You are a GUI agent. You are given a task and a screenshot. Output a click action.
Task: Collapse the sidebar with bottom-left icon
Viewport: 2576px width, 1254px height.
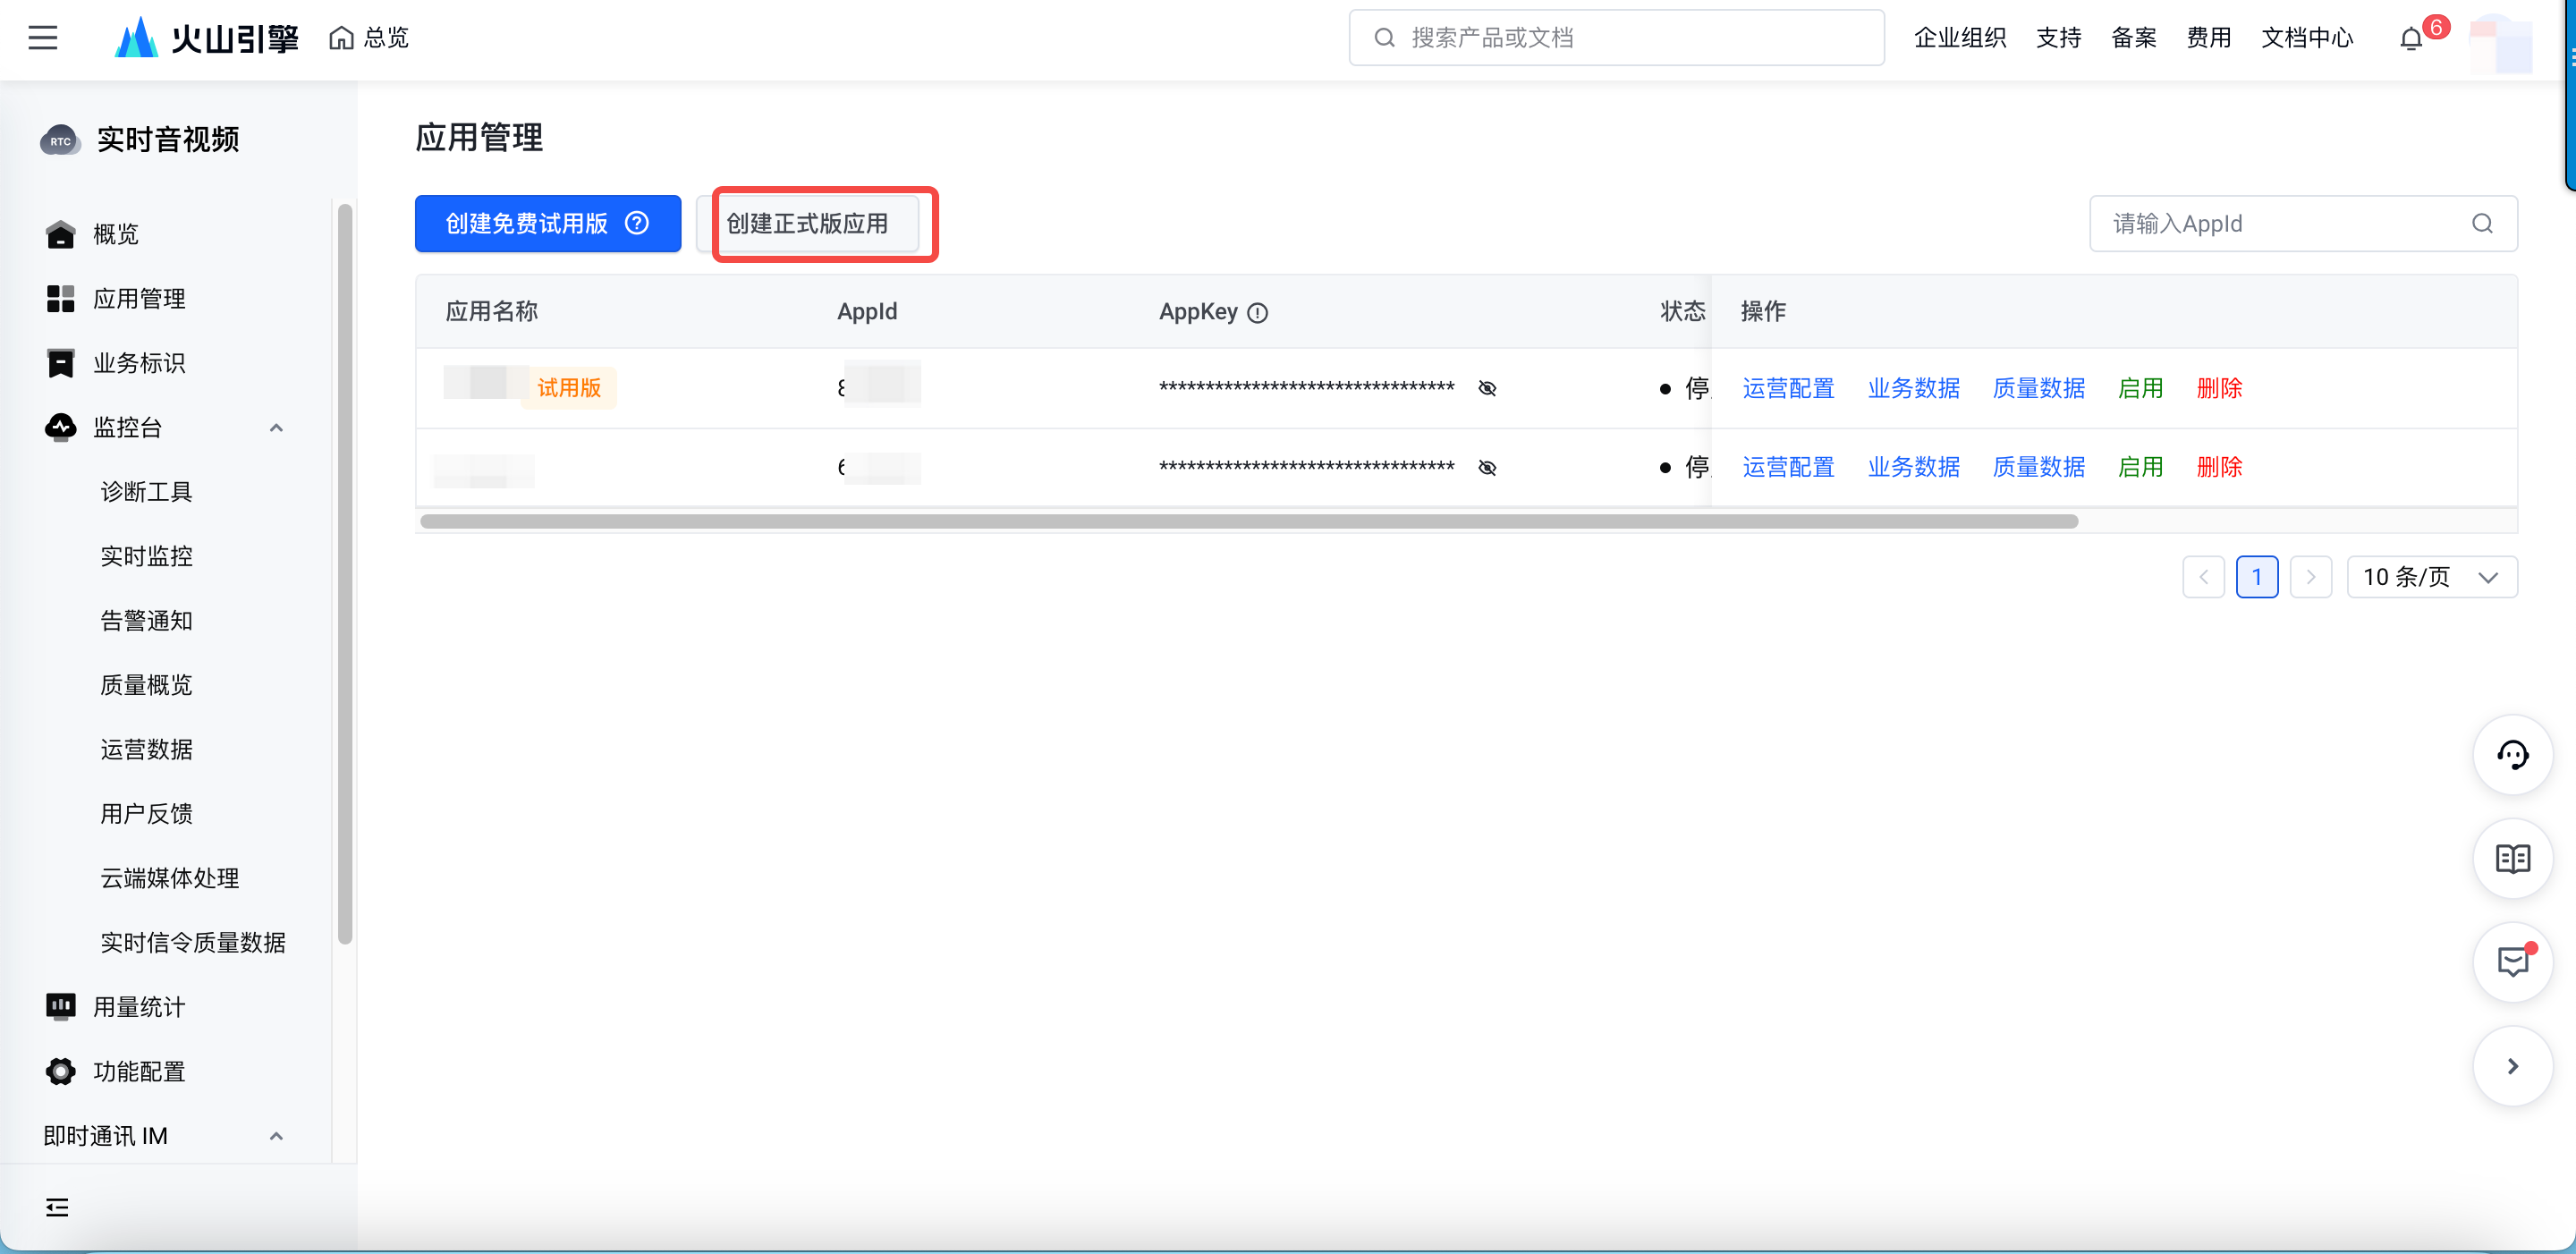[x=57, y=1208]
